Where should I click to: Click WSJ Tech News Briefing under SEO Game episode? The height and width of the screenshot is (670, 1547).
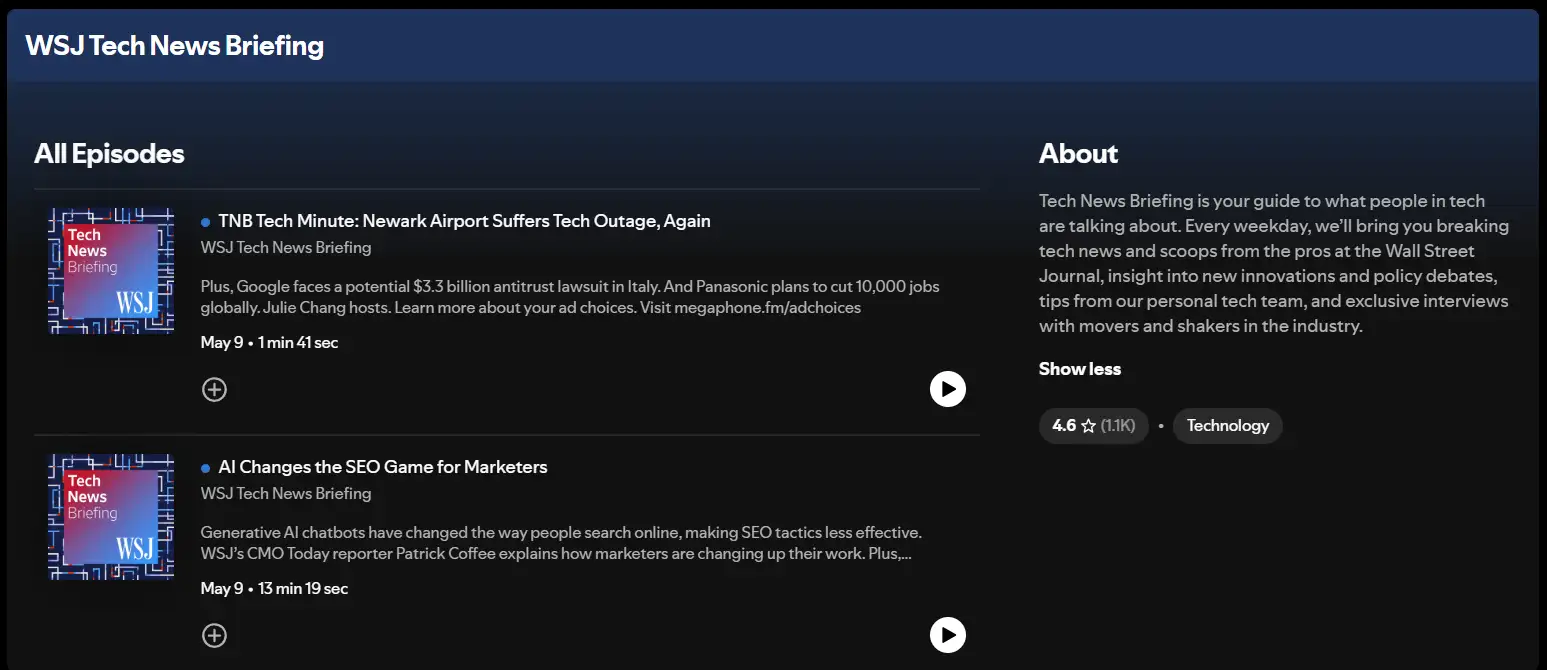(x=286, y=494)
